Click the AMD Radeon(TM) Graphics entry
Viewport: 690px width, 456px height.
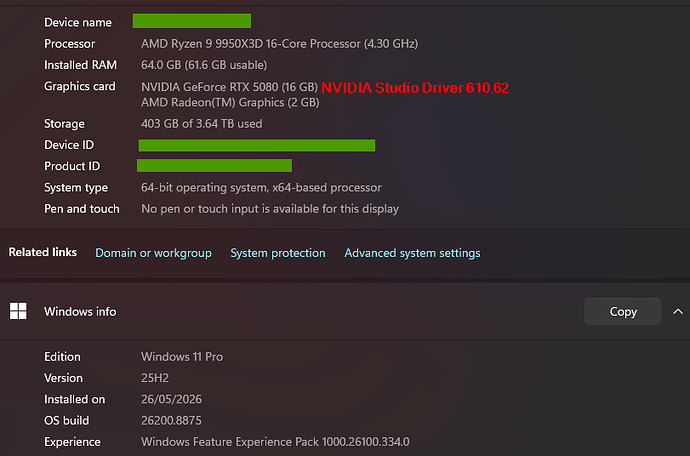[230, 103]
